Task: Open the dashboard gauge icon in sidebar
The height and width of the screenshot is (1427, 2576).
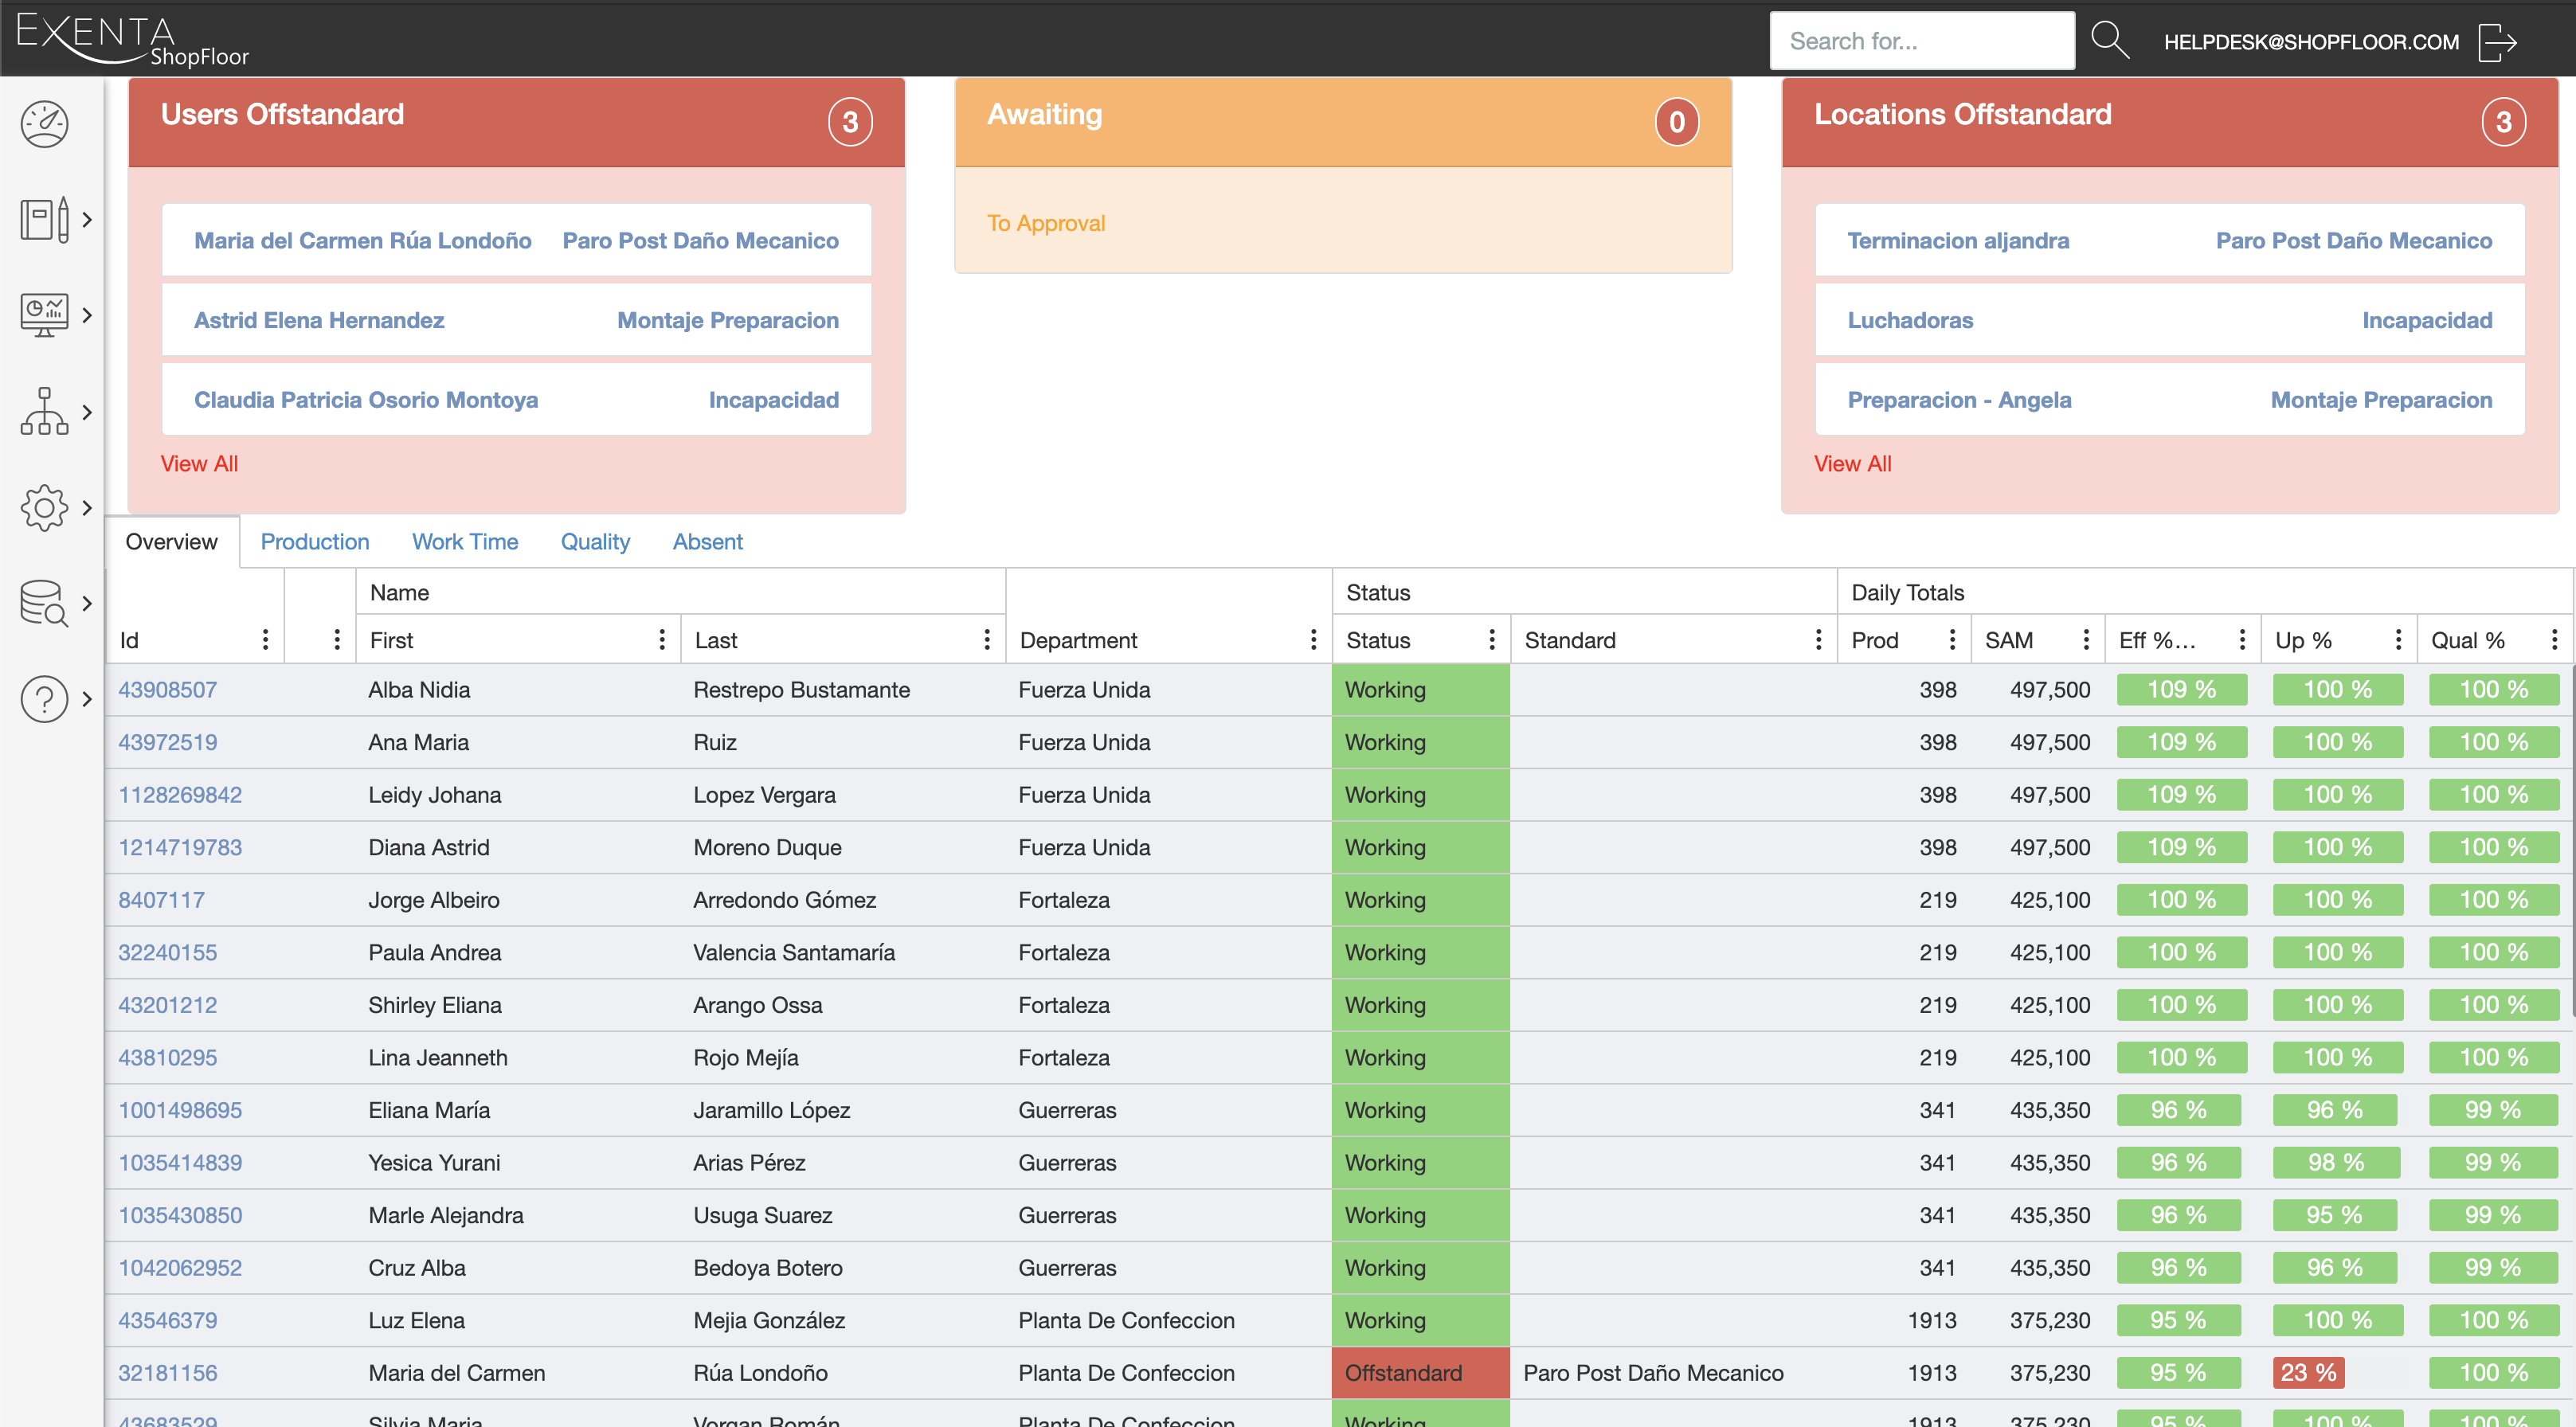Action: (45, 124)
